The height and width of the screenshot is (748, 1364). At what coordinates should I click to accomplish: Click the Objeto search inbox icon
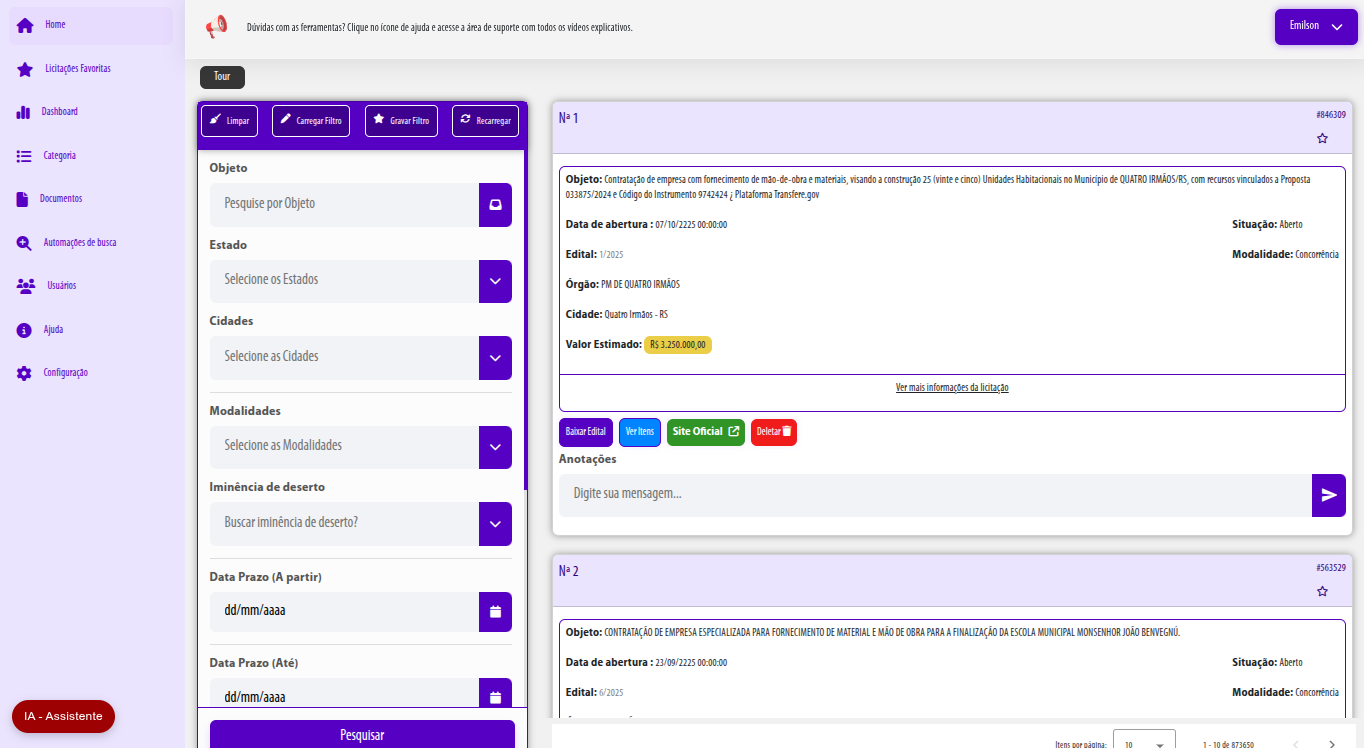click(495, 204)
